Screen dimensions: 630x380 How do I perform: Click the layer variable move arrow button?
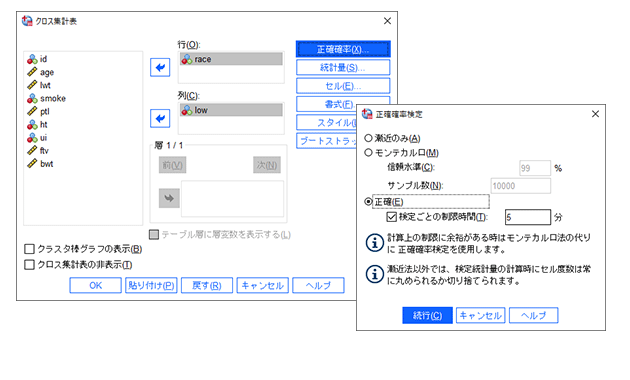[169, 198]
